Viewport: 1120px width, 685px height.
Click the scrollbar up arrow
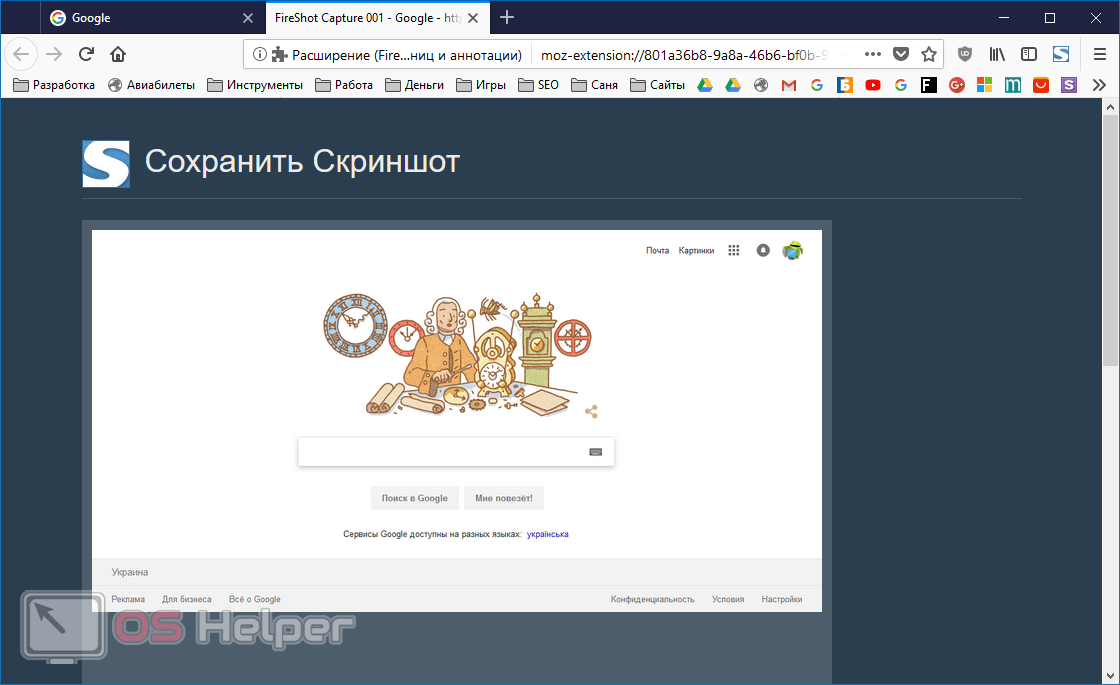(x=1110, y=107)
